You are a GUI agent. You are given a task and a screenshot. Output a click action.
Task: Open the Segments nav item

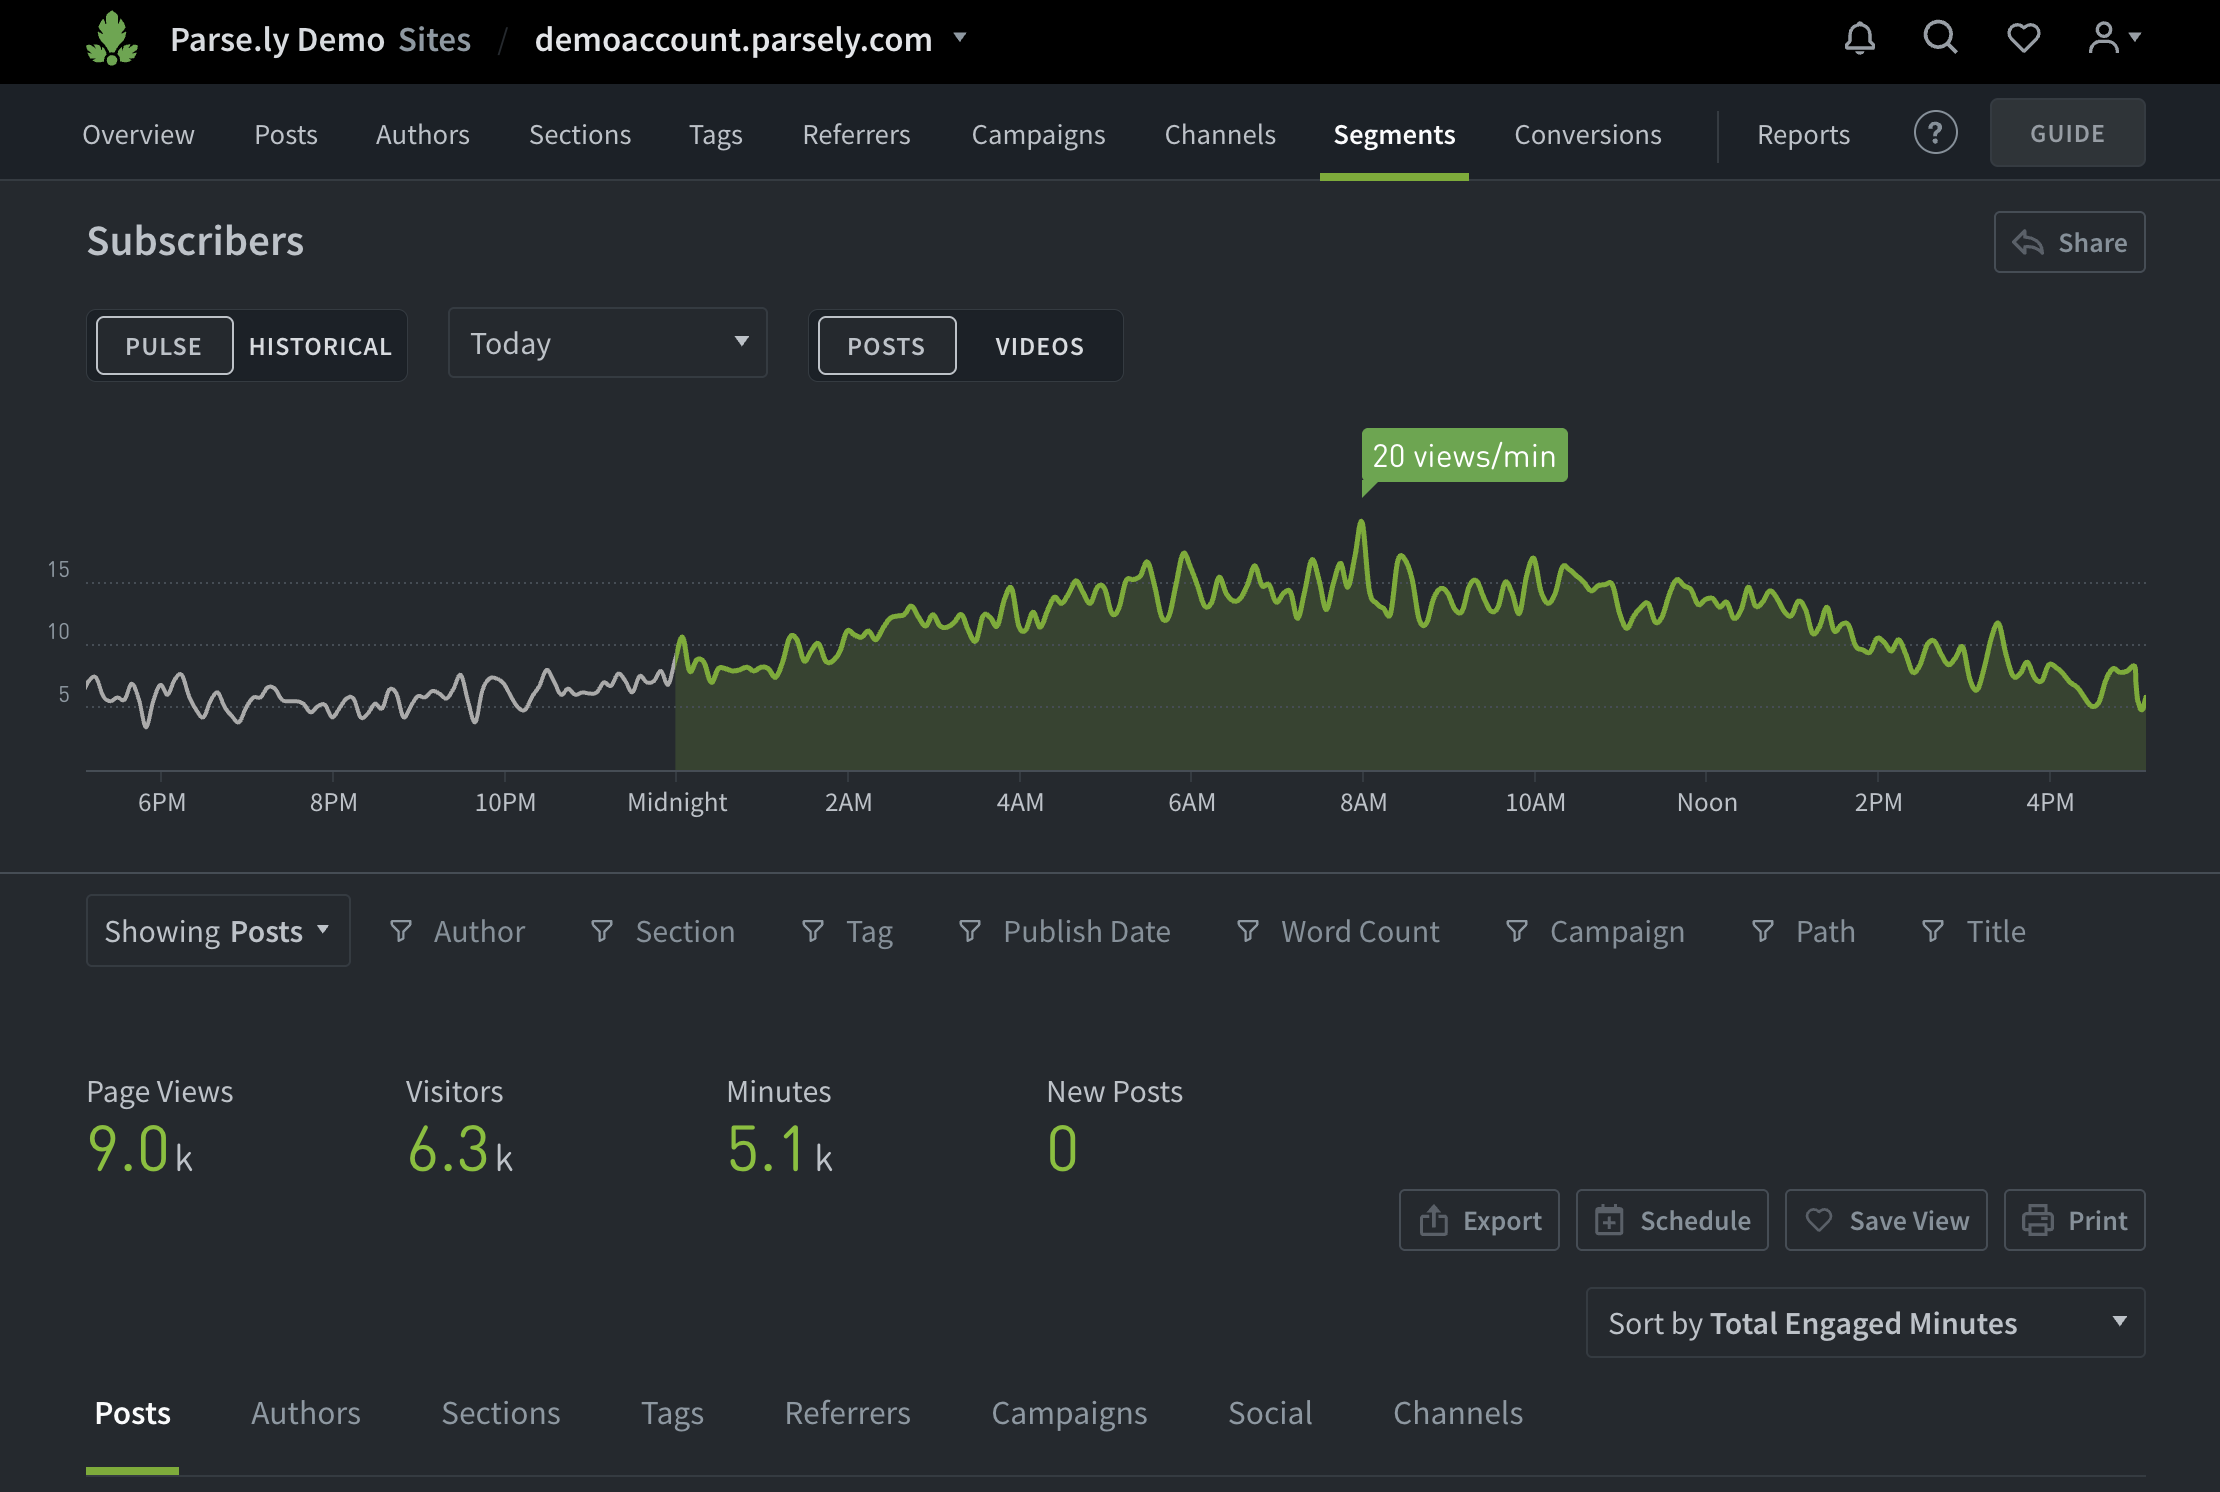coord(1394,134)
